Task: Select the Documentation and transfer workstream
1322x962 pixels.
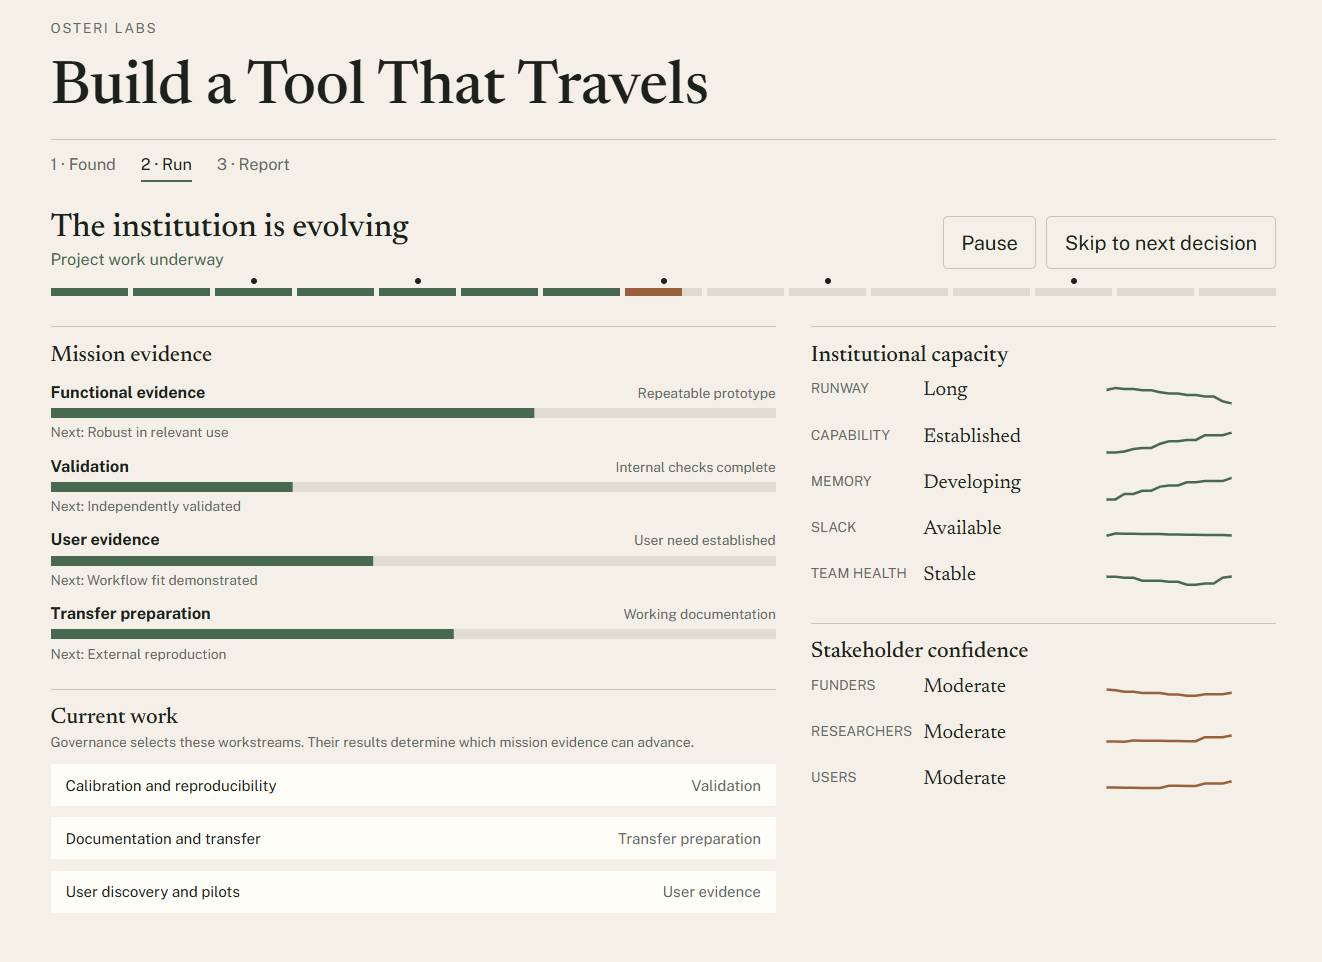Action: point(413,839)
